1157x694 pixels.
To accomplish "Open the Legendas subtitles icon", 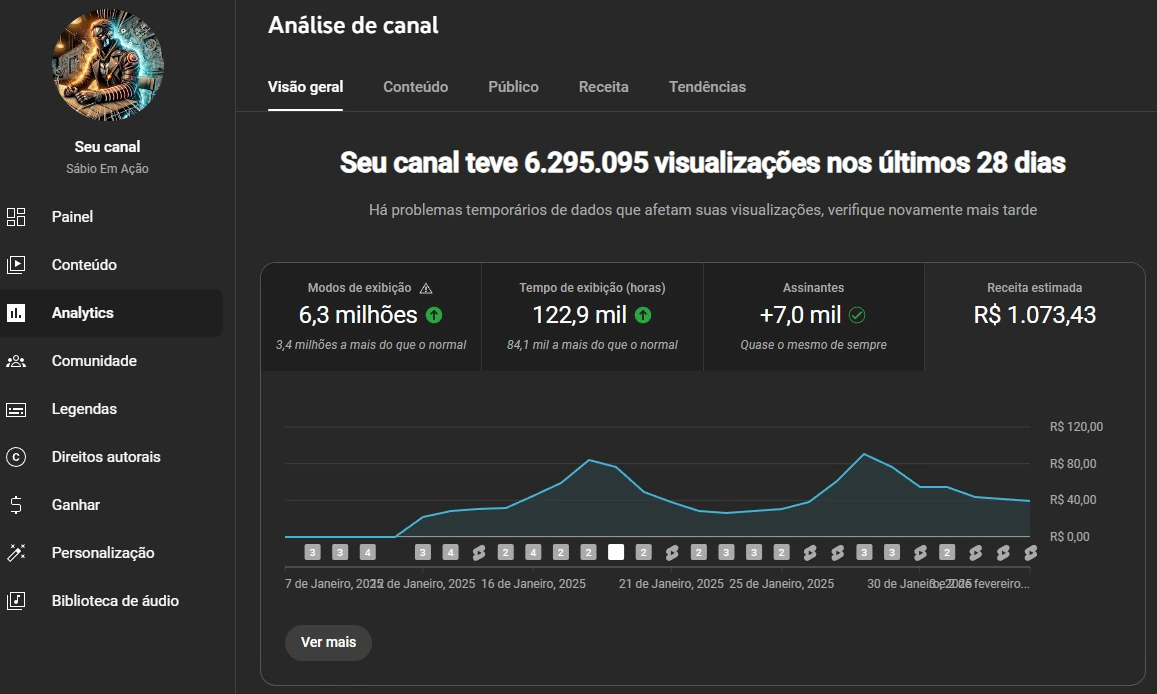I will click(16, 409).
